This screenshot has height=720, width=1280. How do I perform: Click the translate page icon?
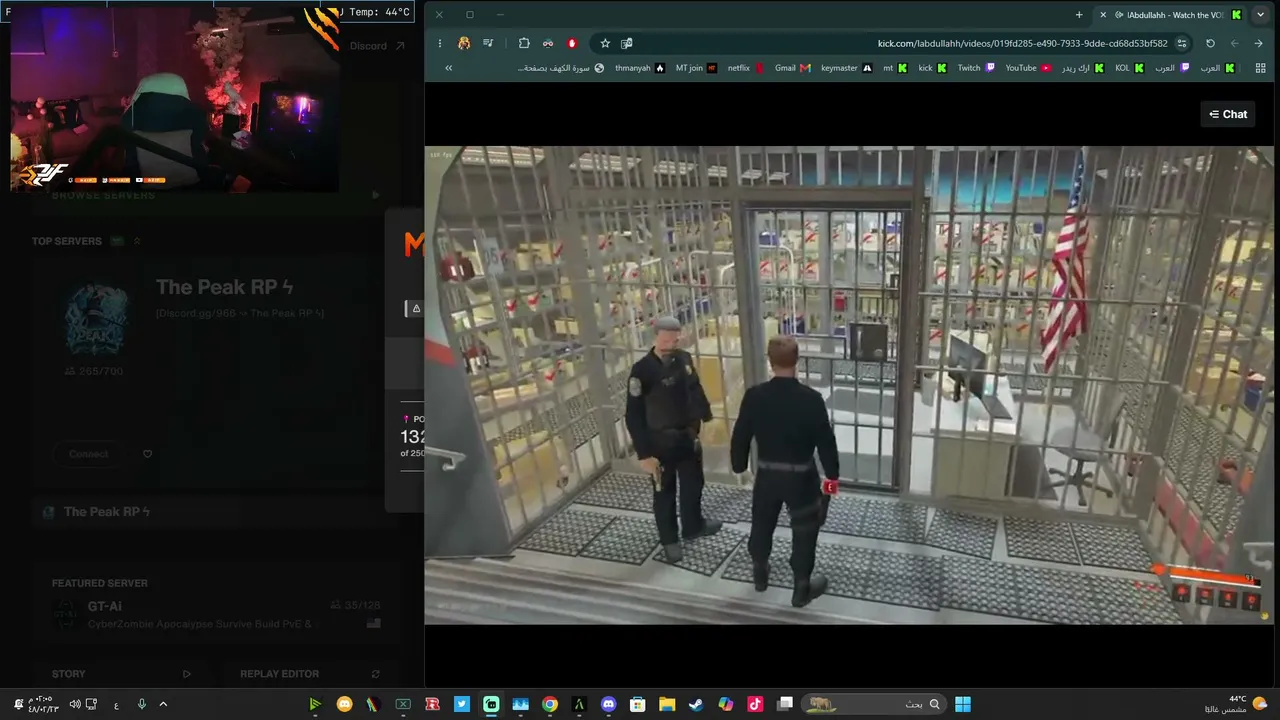627,43
